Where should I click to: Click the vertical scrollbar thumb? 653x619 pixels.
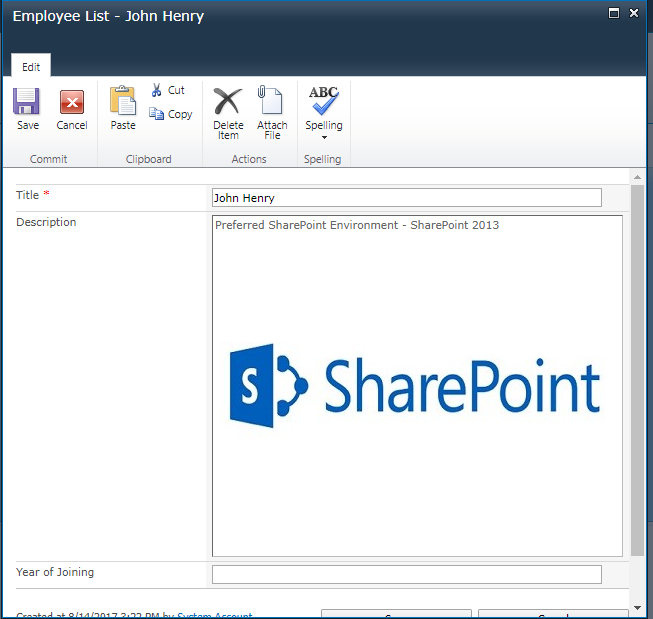pyautogui.click(x=637, y=370)
